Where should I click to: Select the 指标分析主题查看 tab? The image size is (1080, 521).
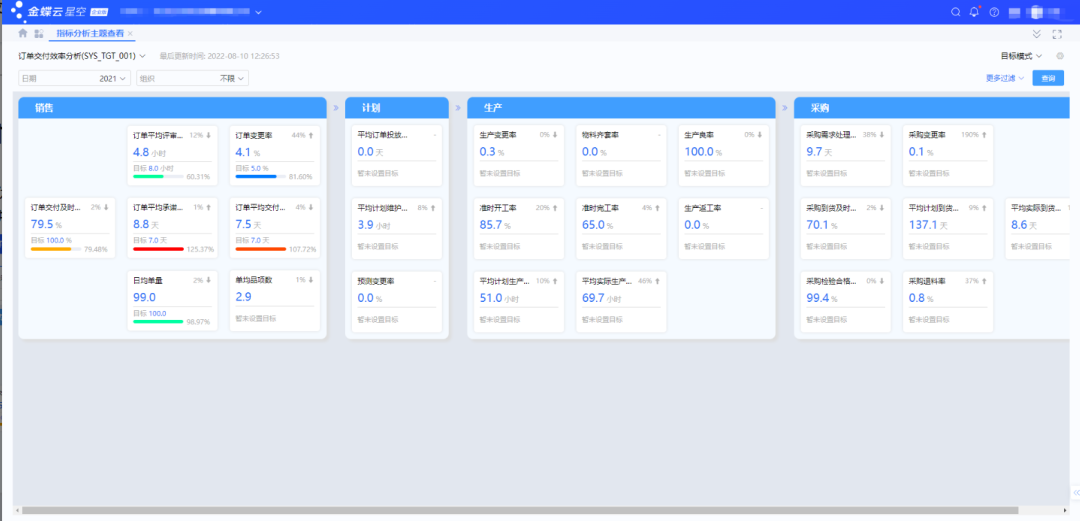(x=90, y=33)
